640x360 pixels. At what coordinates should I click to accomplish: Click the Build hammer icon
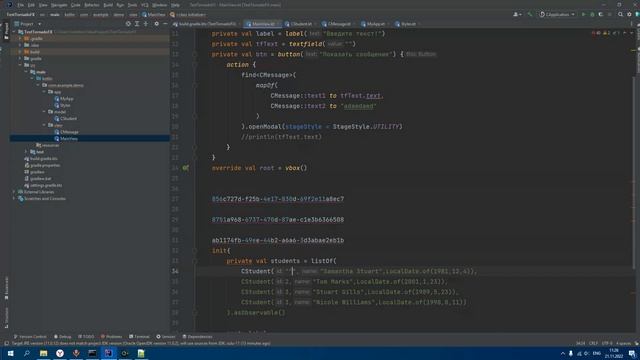point(530,14)
